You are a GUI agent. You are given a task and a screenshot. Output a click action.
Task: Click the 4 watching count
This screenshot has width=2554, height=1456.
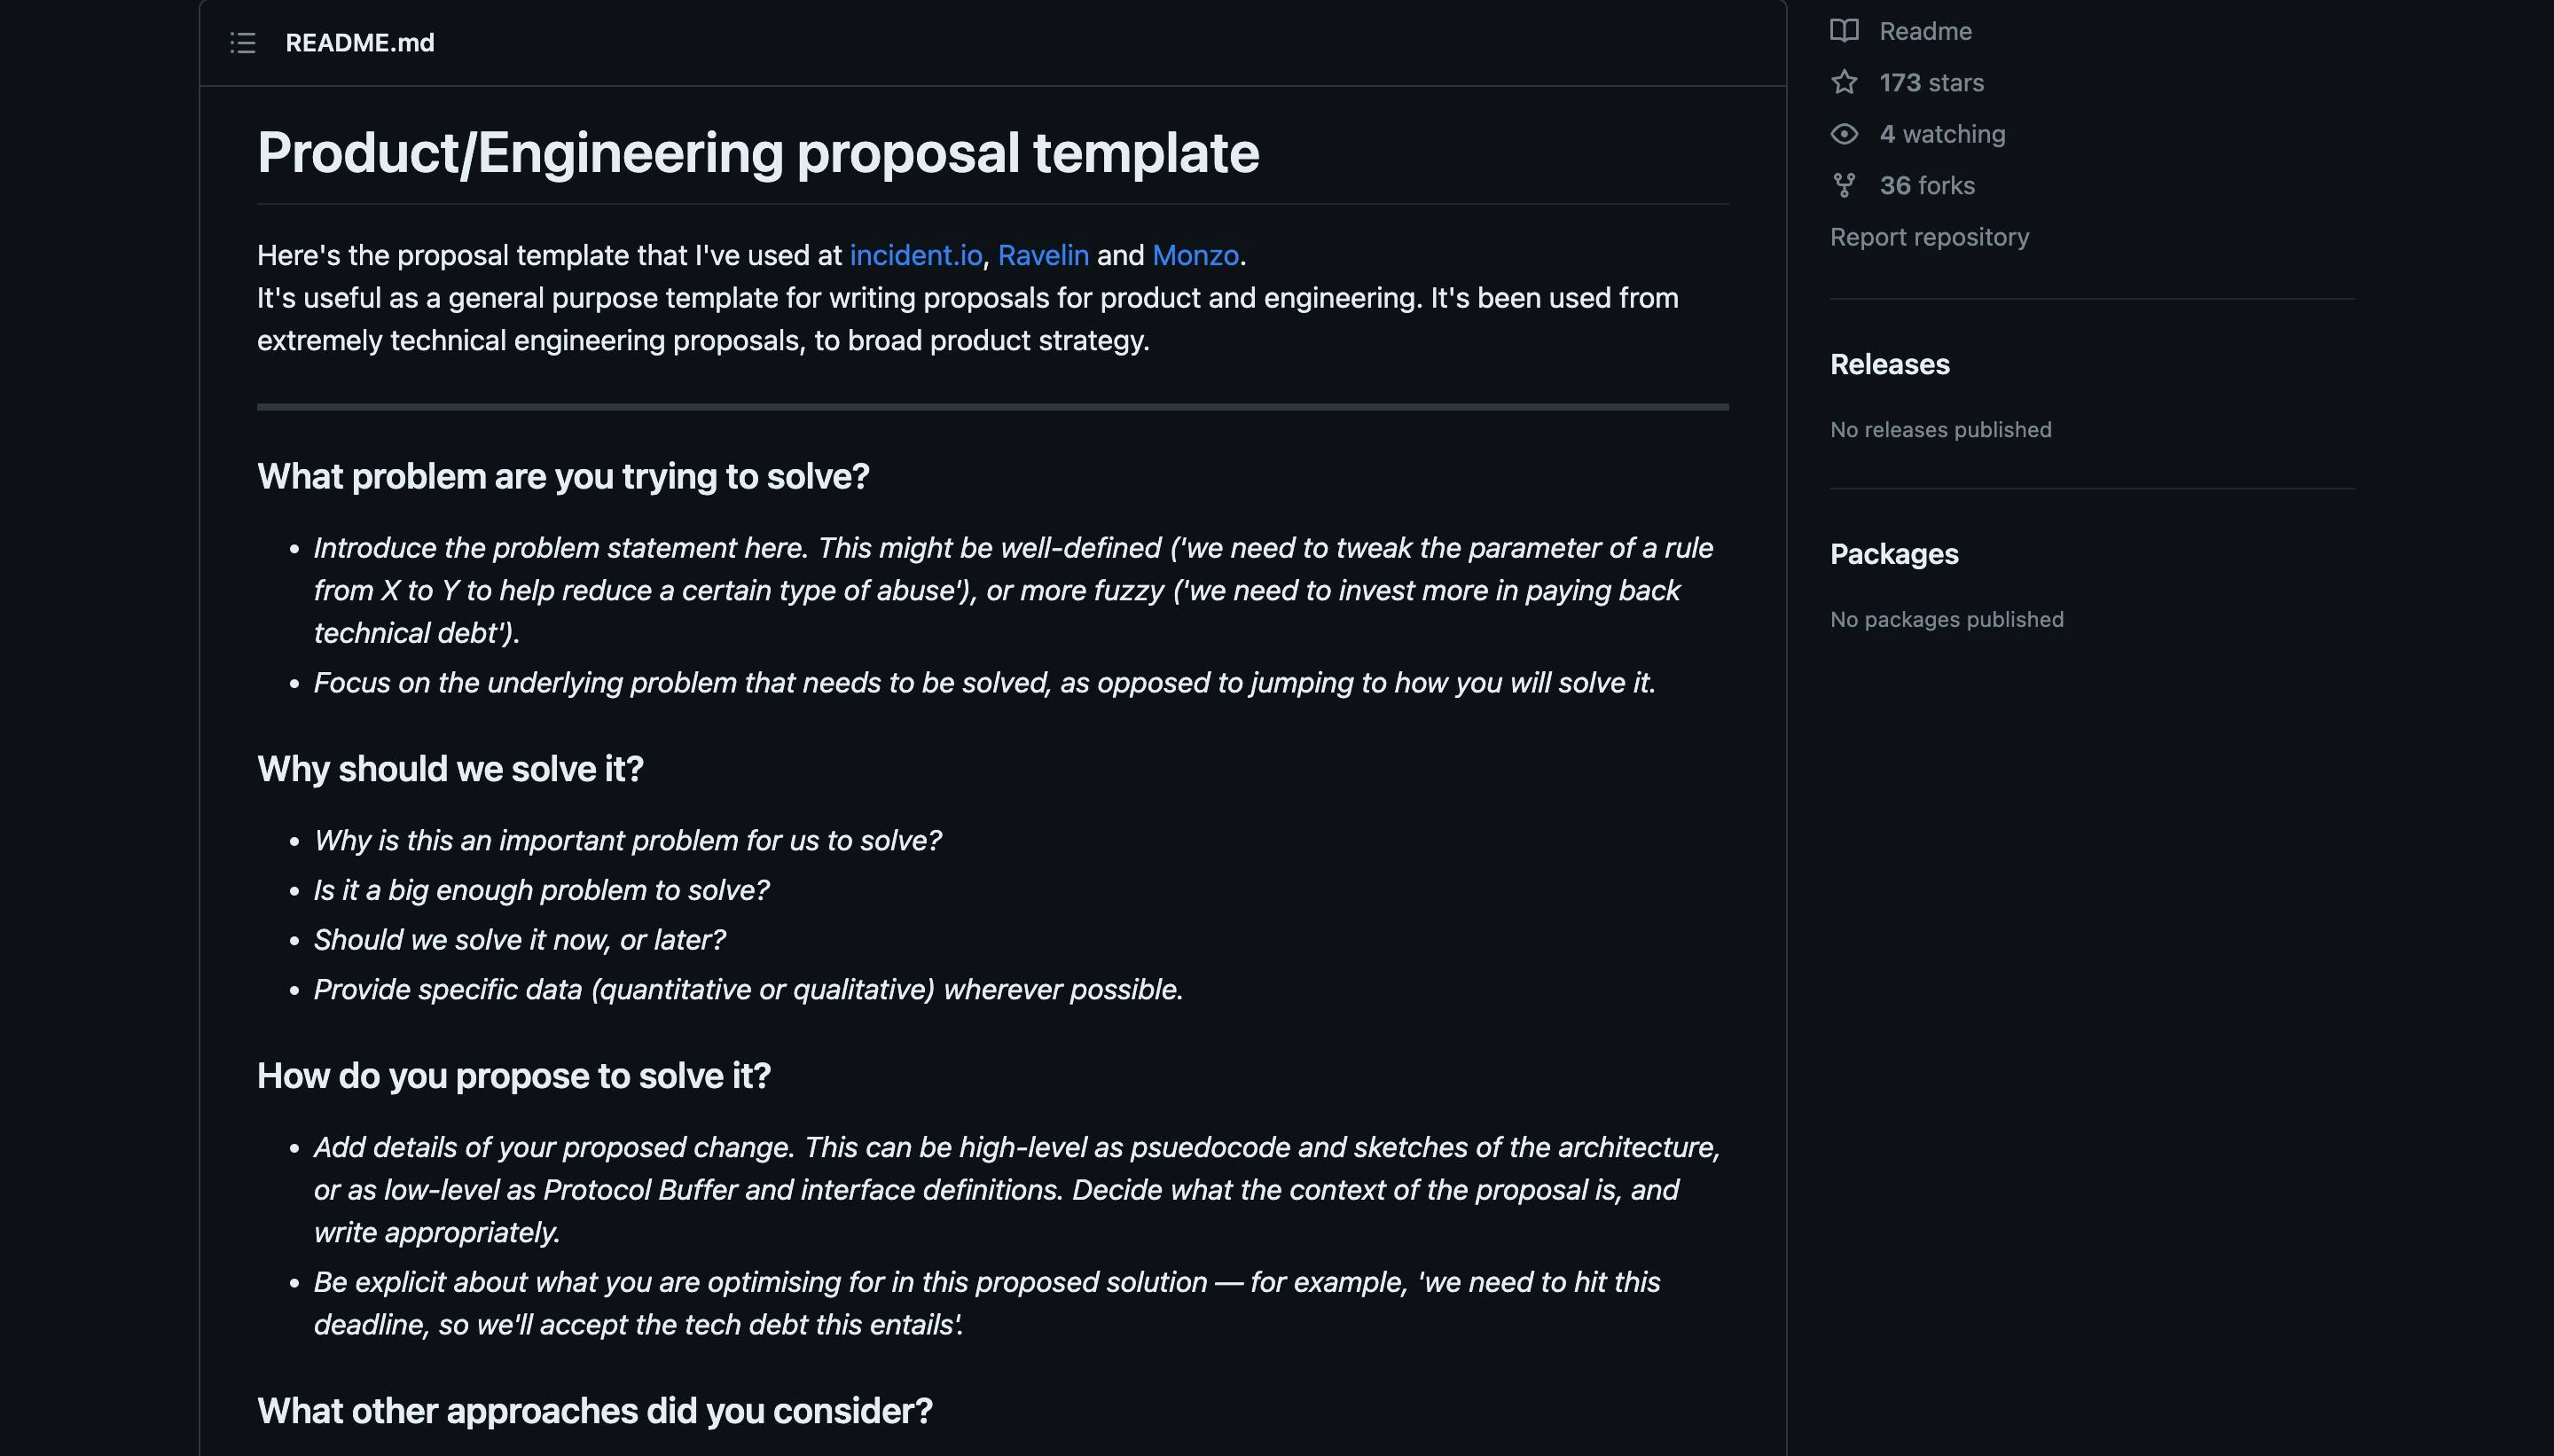[x=1940, y=133]
